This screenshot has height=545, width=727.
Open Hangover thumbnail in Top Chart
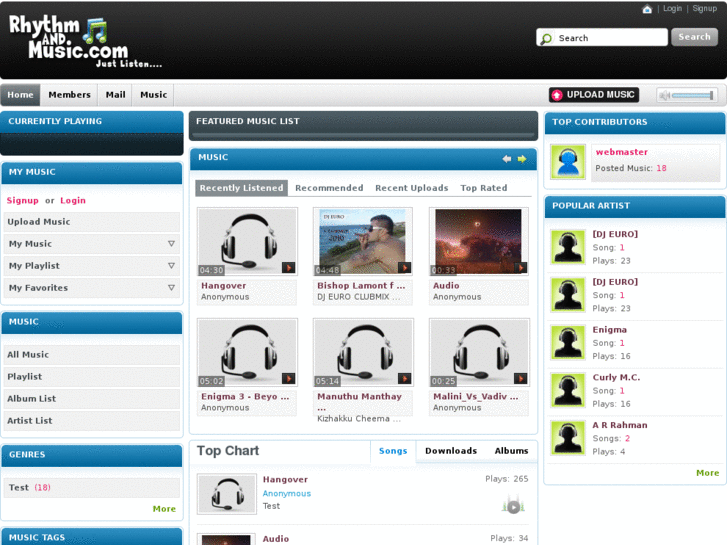227,494
